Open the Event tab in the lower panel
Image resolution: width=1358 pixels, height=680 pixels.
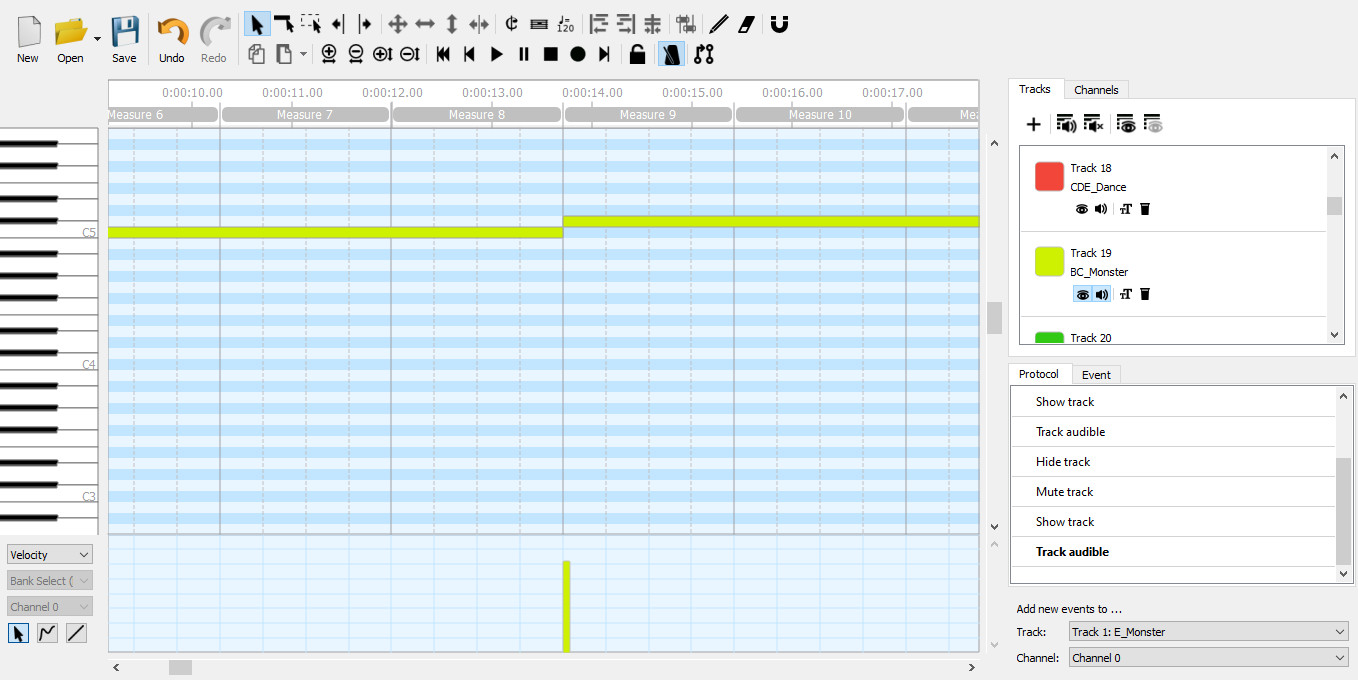tap(1096, 374)
